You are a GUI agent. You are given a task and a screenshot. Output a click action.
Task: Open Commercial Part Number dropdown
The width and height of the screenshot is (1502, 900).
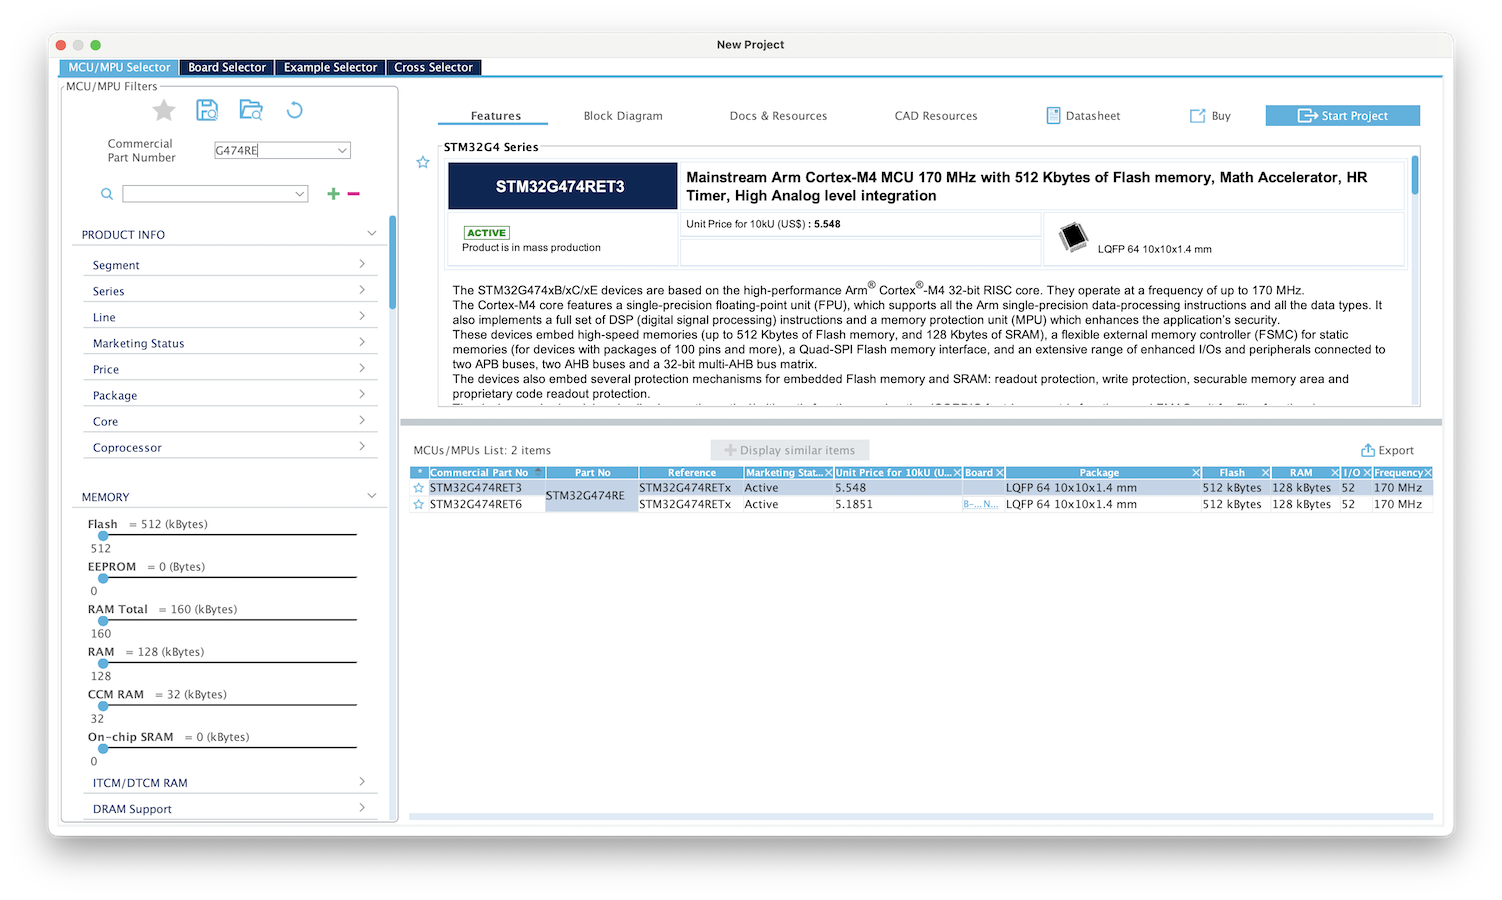coord(342,150)
